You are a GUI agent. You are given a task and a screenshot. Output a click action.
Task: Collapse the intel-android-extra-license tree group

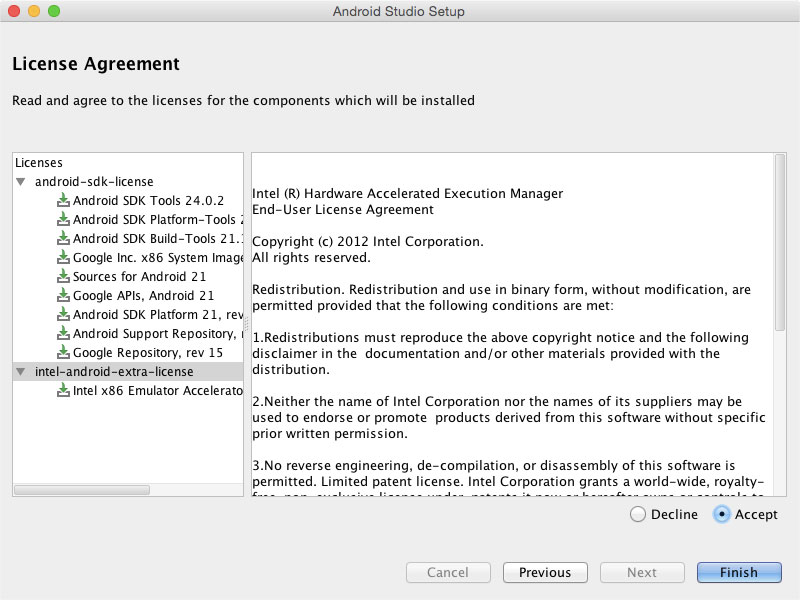tap(21, 371)
